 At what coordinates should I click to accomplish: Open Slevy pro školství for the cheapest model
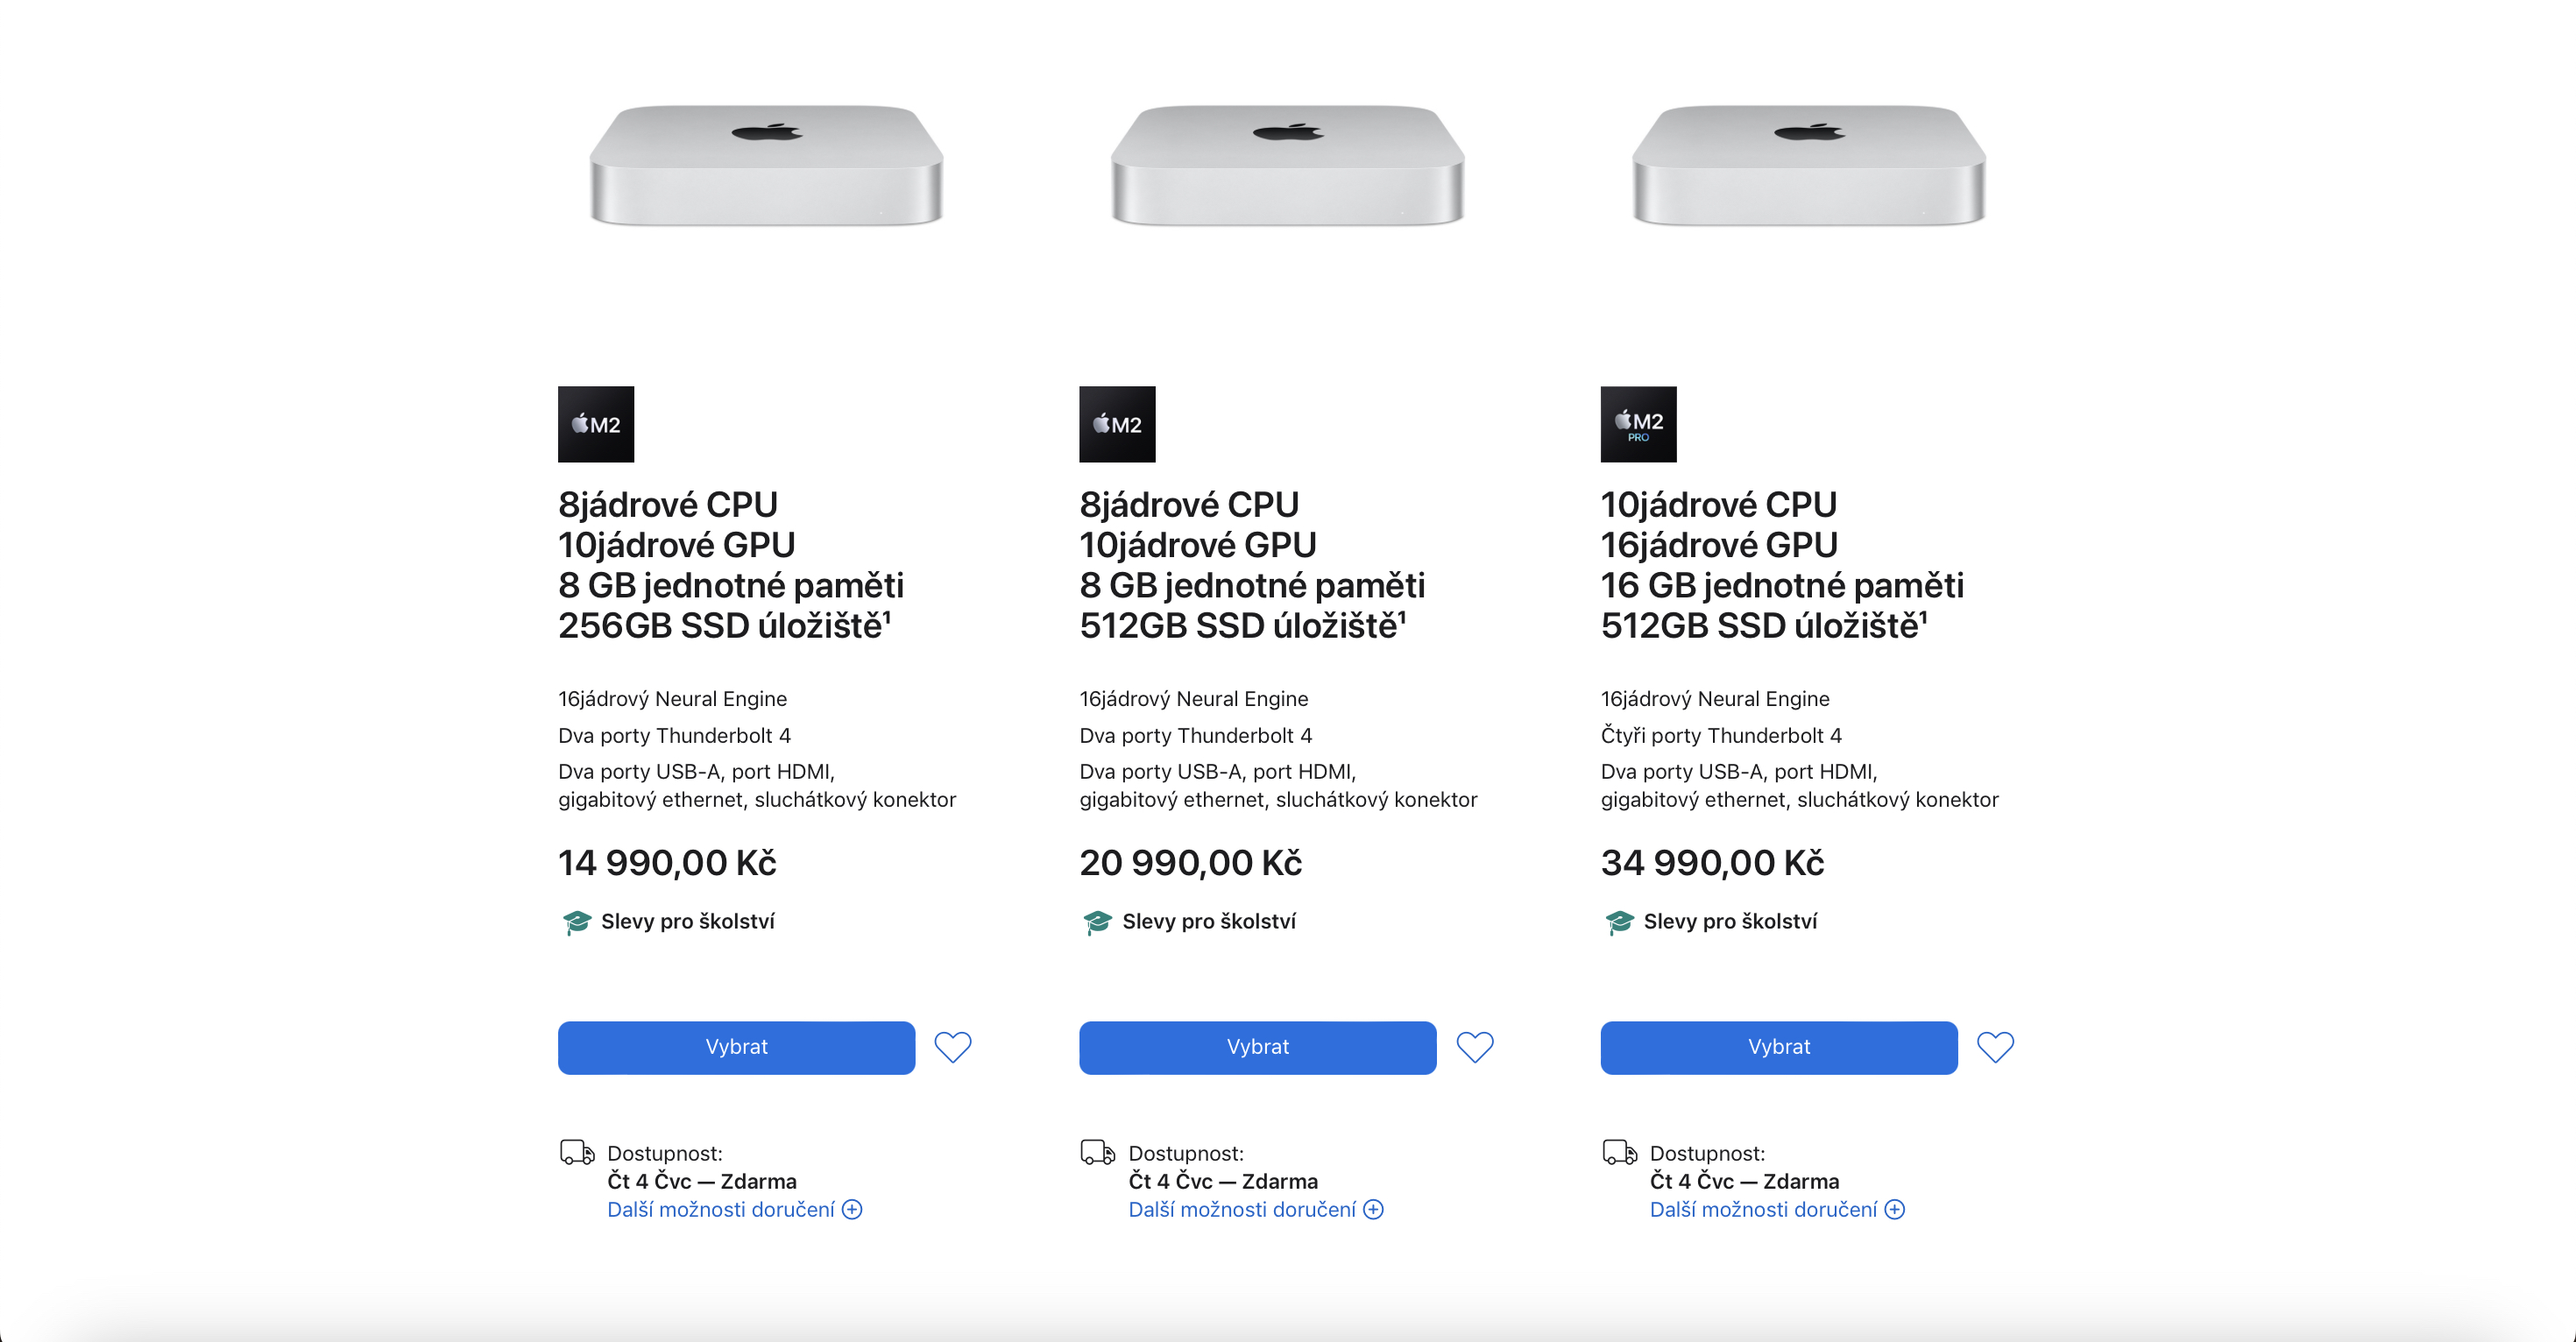tap(688, 922)
